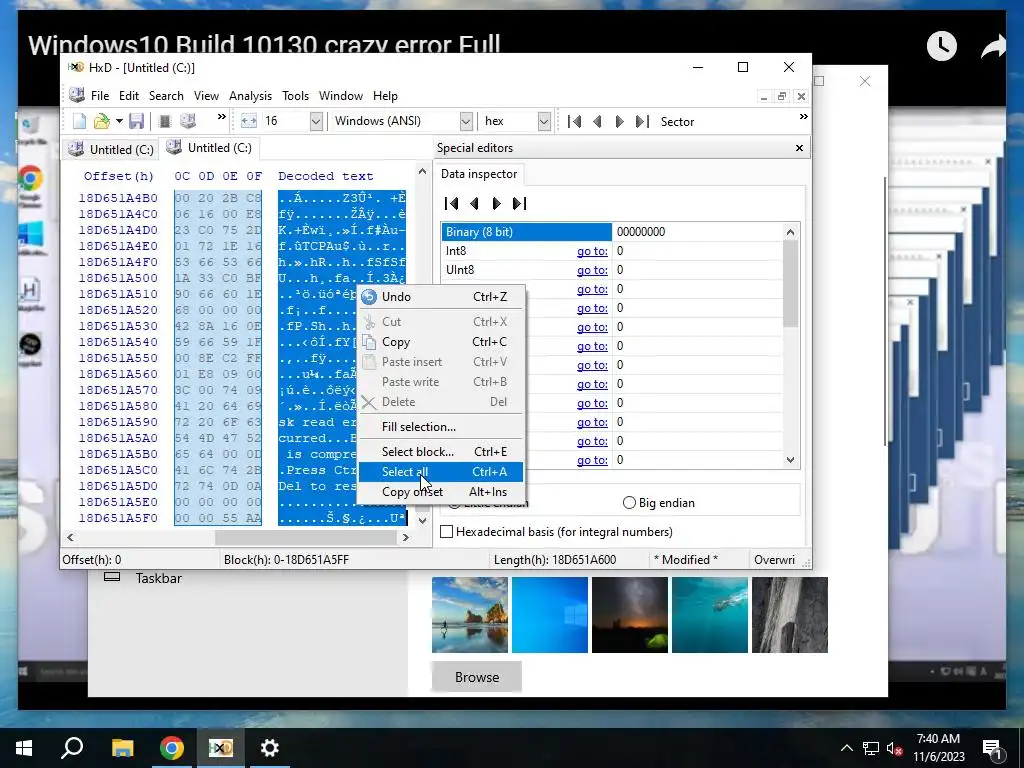The width and height of the screenshot is (1024, 768).
Task: Choose Fill selection in context menu
Action: (441, 427)
